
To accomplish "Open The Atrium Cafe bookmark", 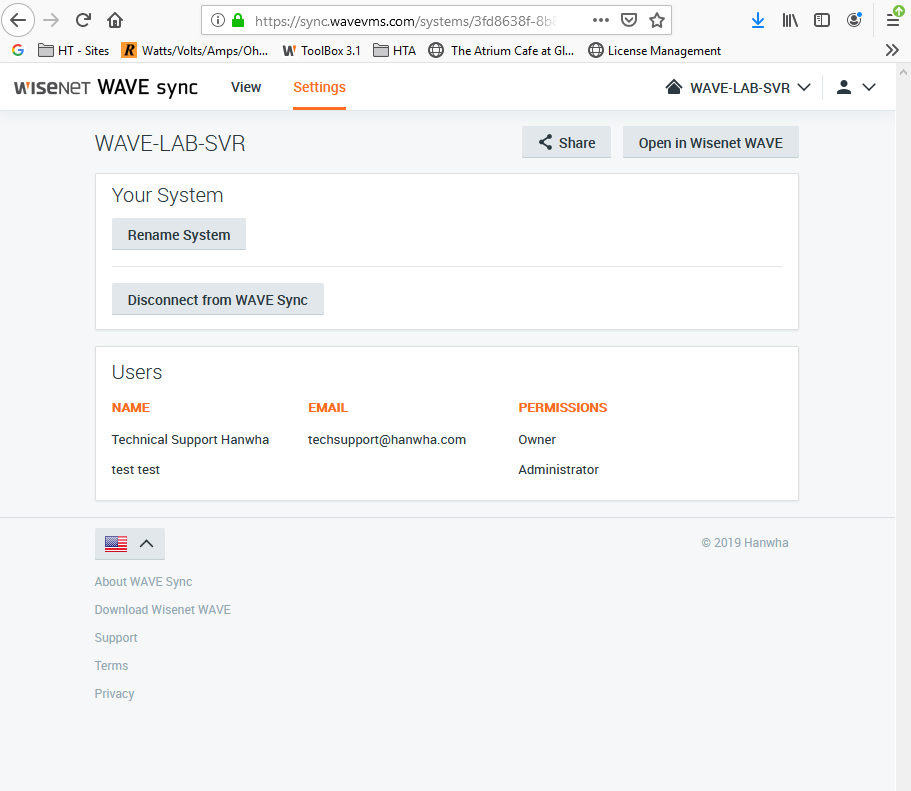I will click(501, 51).
